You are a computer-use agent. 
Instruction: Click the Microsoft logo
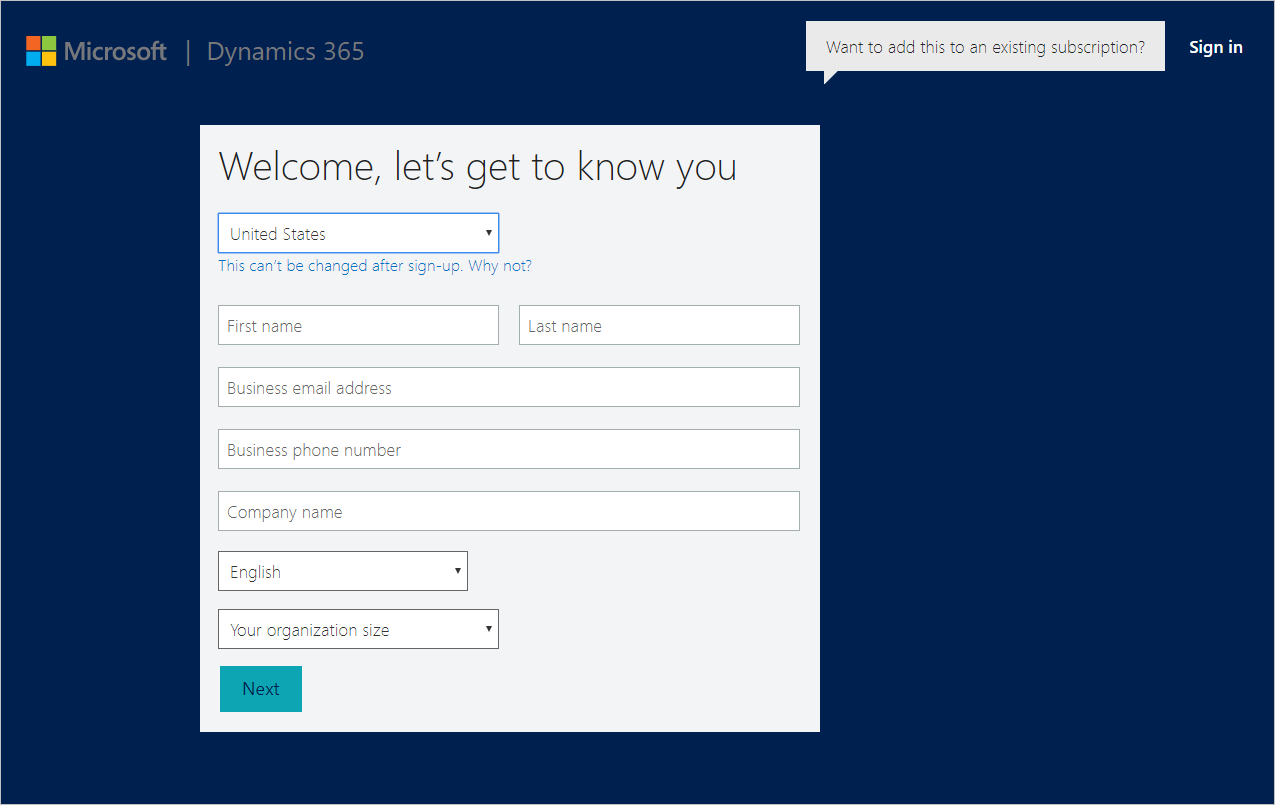point(96,50)
